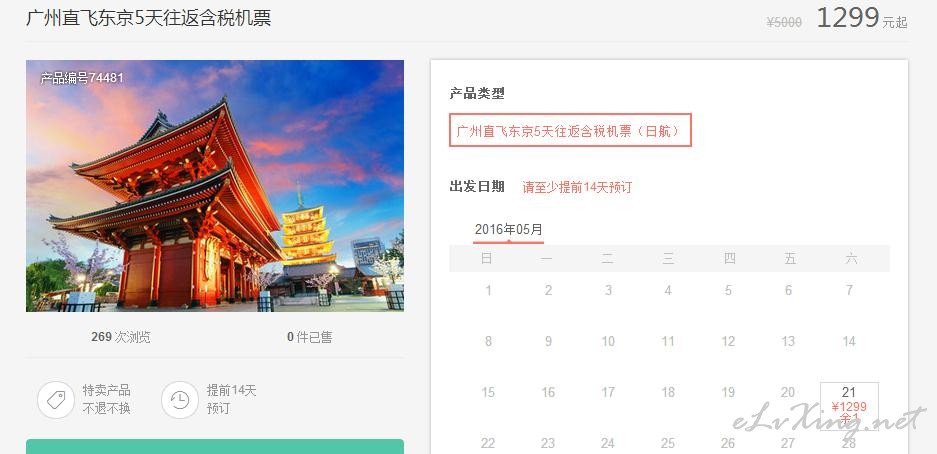This screenshot has height=454, width=937.
Task: Click the green booking button
Action: (215, 446)
